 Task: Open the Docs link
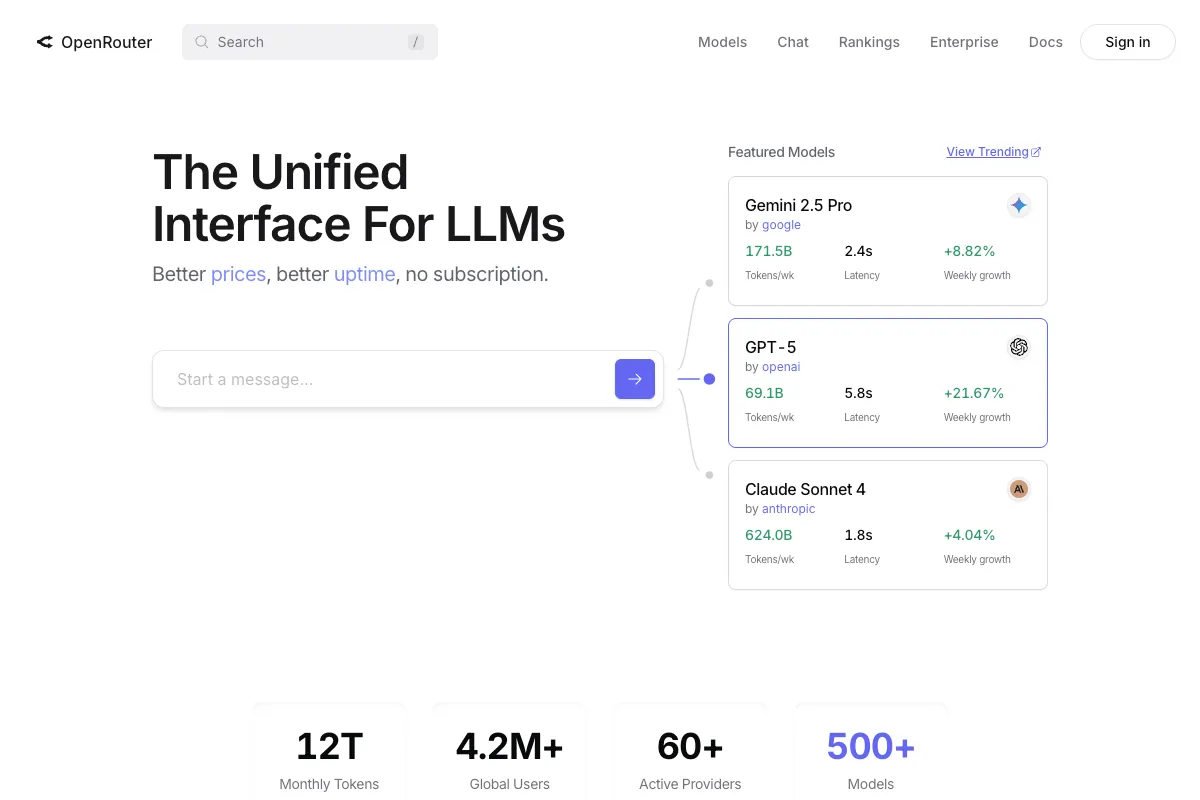pos(1045,42)
